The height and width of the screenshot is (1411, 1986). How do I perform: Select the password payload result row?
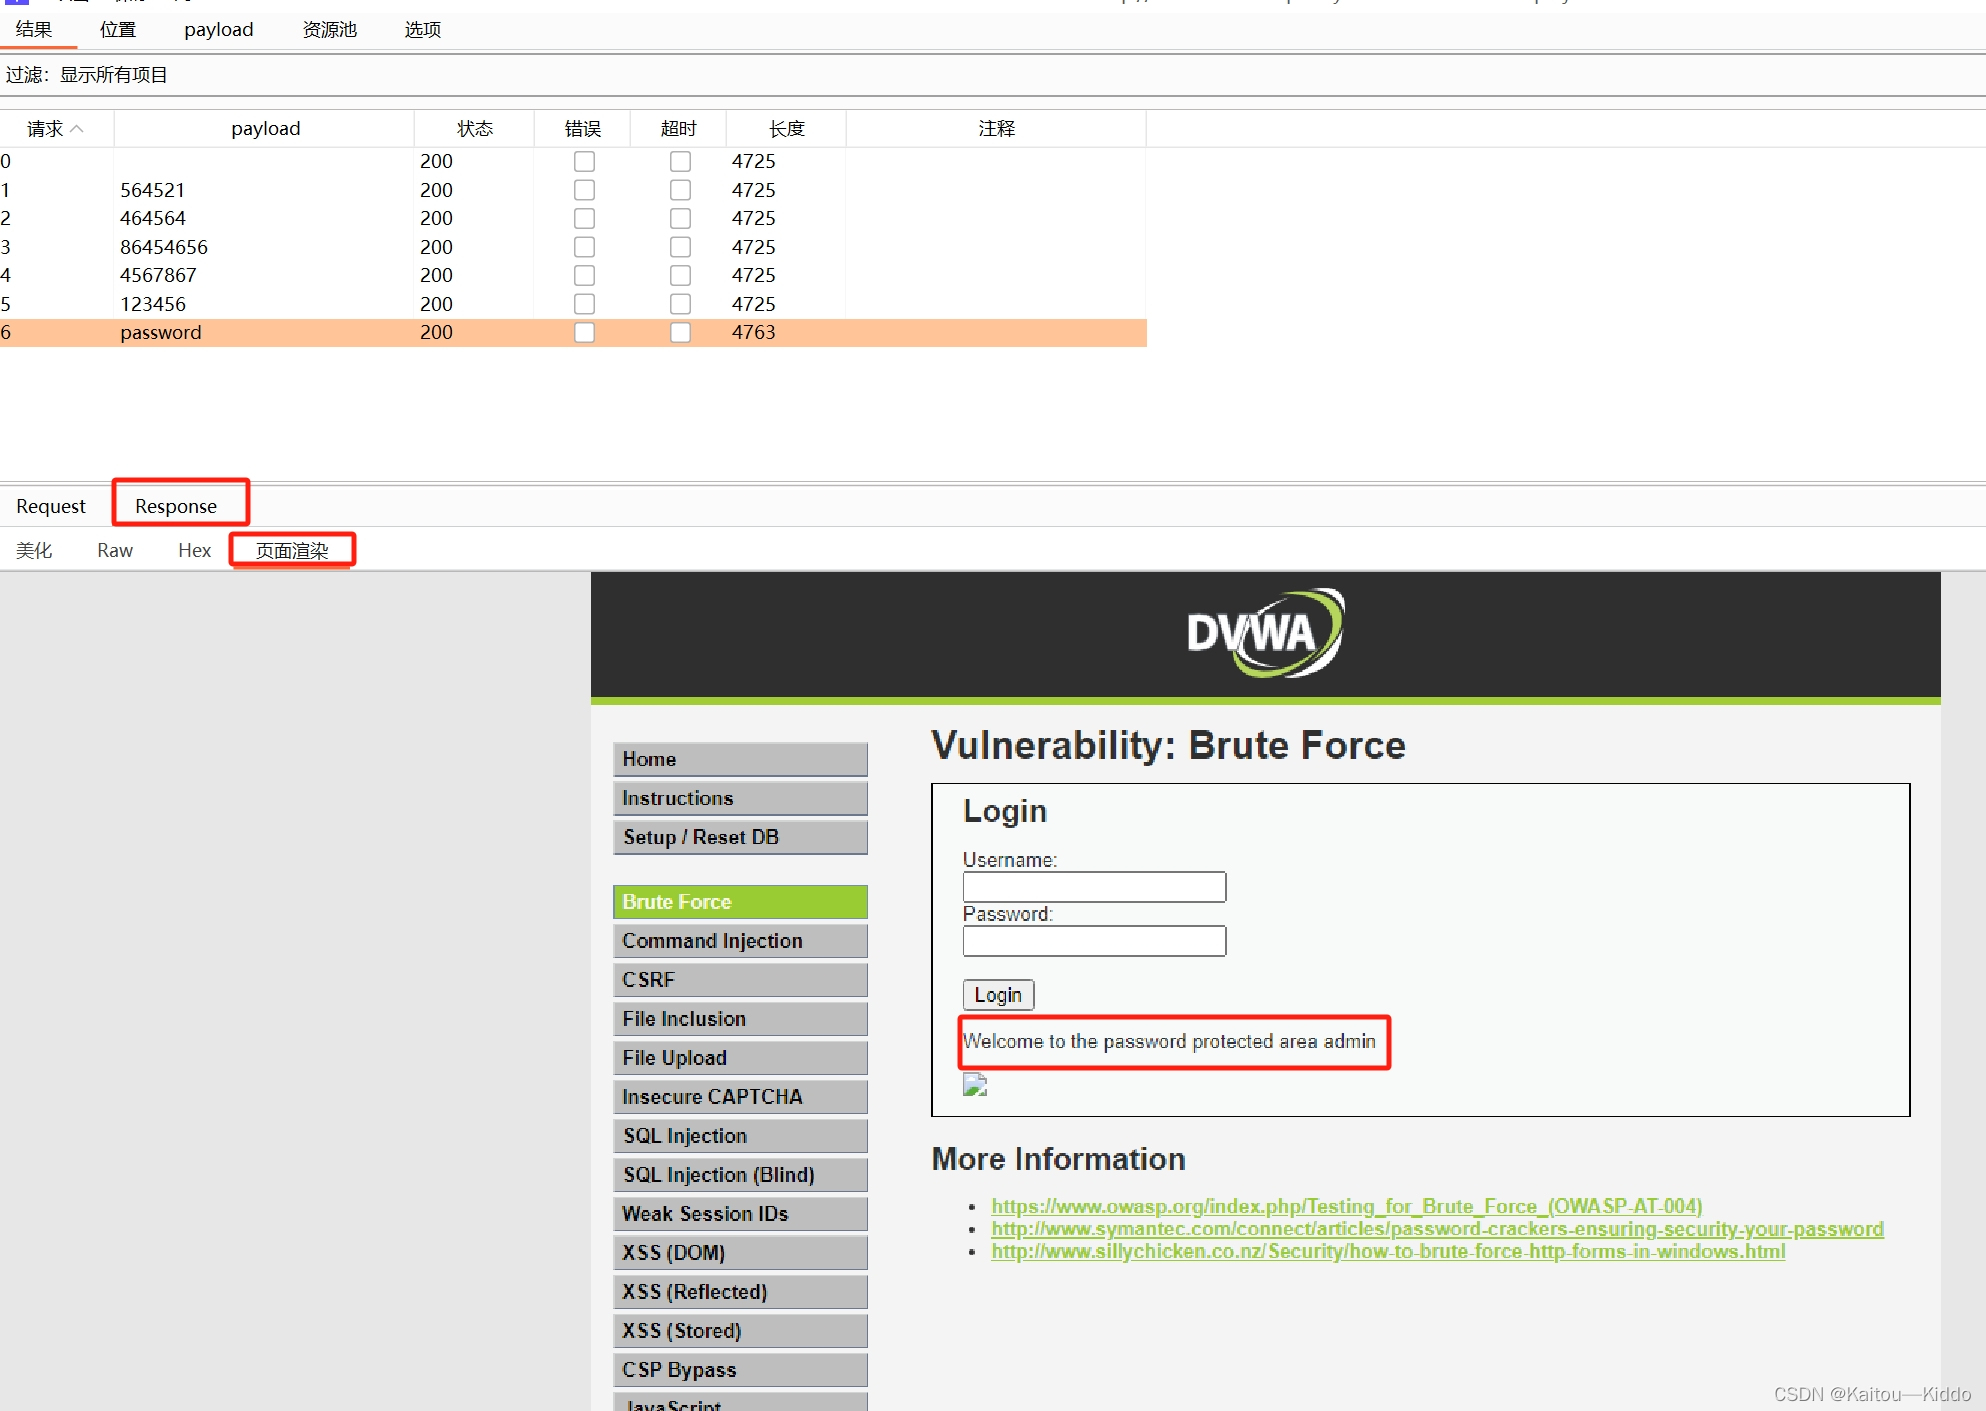coord(161,332)
